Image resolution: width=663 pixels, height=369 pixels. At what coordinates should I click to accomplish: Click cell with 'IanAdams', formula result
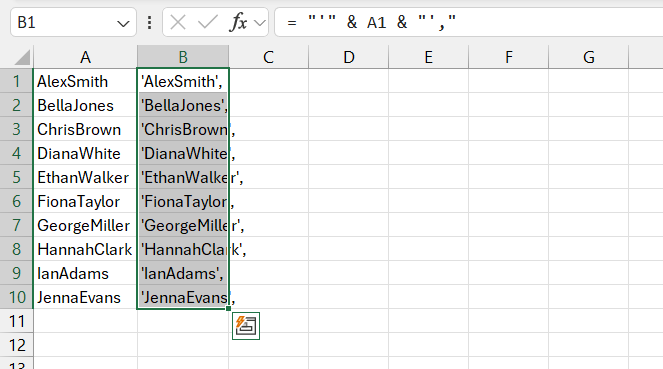pos(183,273)
